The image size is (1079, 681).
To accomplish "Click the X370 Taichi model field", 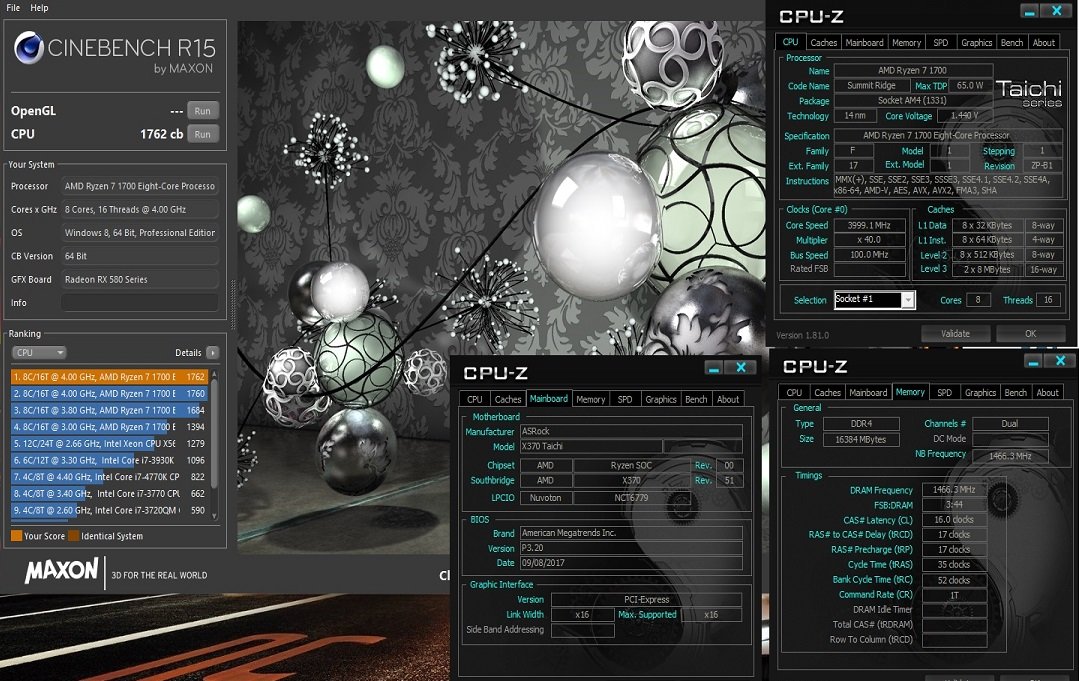I will (591, 446).
